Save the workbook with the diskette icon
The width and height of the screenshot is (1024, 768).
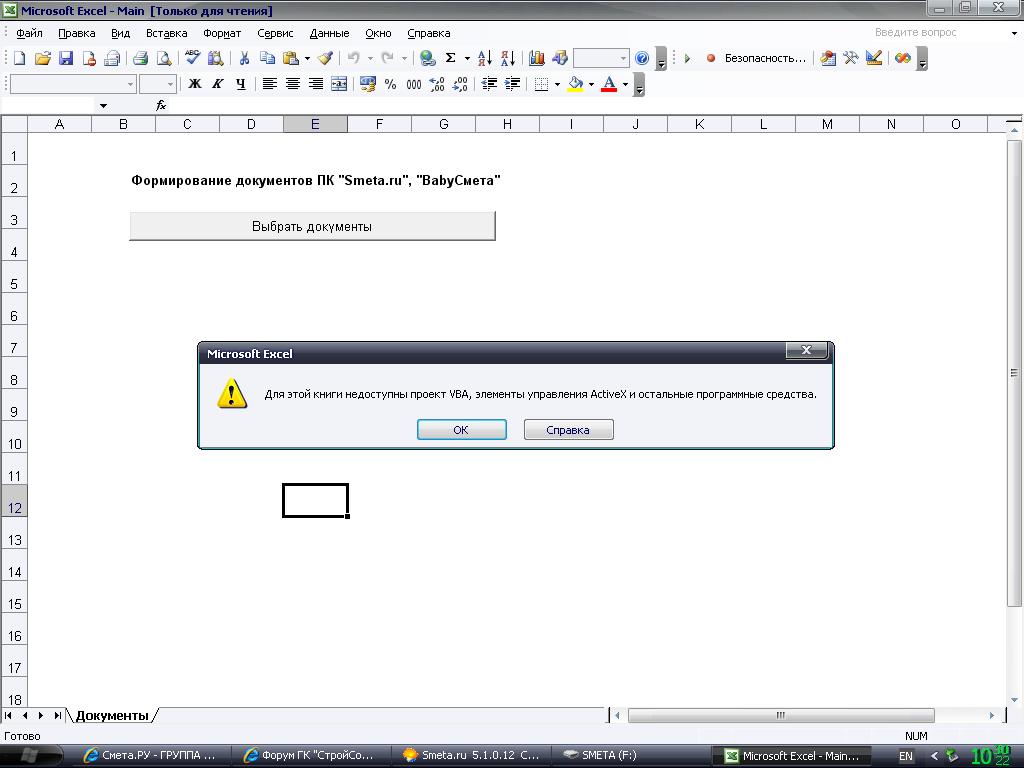click(x=65, y=58)
